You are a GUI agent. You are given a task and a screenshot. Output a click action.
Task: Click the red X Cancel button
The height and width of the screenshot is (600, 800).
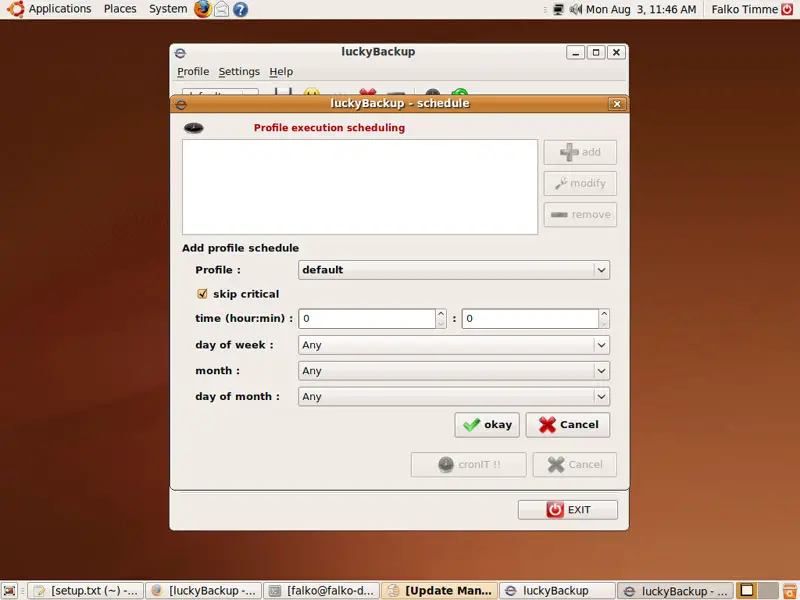(568, 425)
